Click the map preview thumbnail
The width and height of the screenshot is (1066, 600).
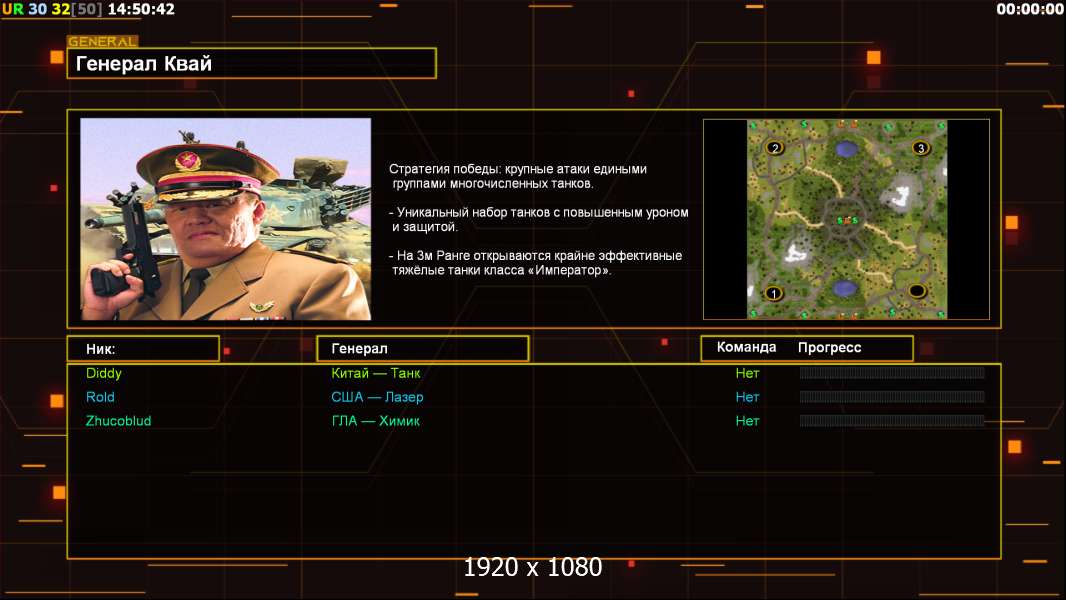(x=846, y=219)
